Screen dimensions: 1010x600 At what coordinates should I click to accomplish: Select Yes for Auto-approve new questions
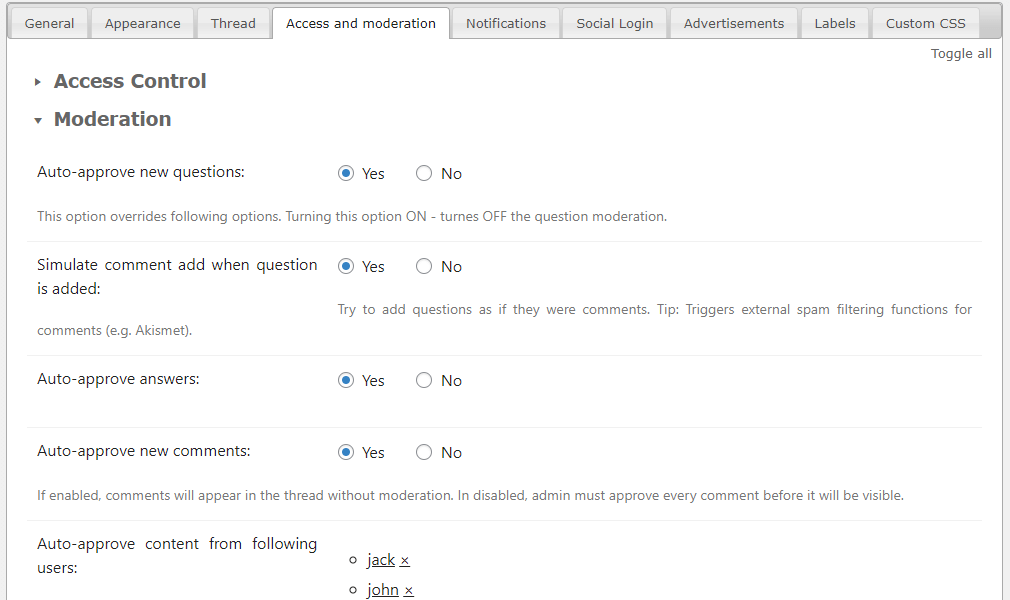click(x=346, y=174)
